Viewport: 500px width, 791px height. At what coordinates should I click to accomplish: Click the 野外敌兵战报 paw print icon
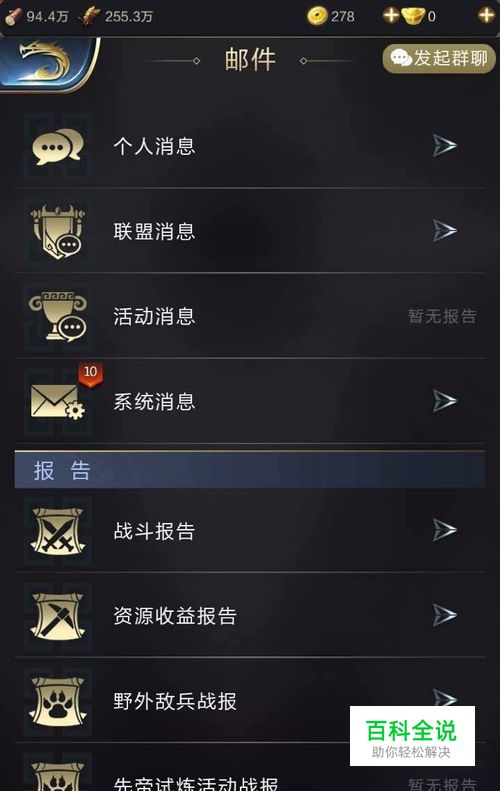58,701
